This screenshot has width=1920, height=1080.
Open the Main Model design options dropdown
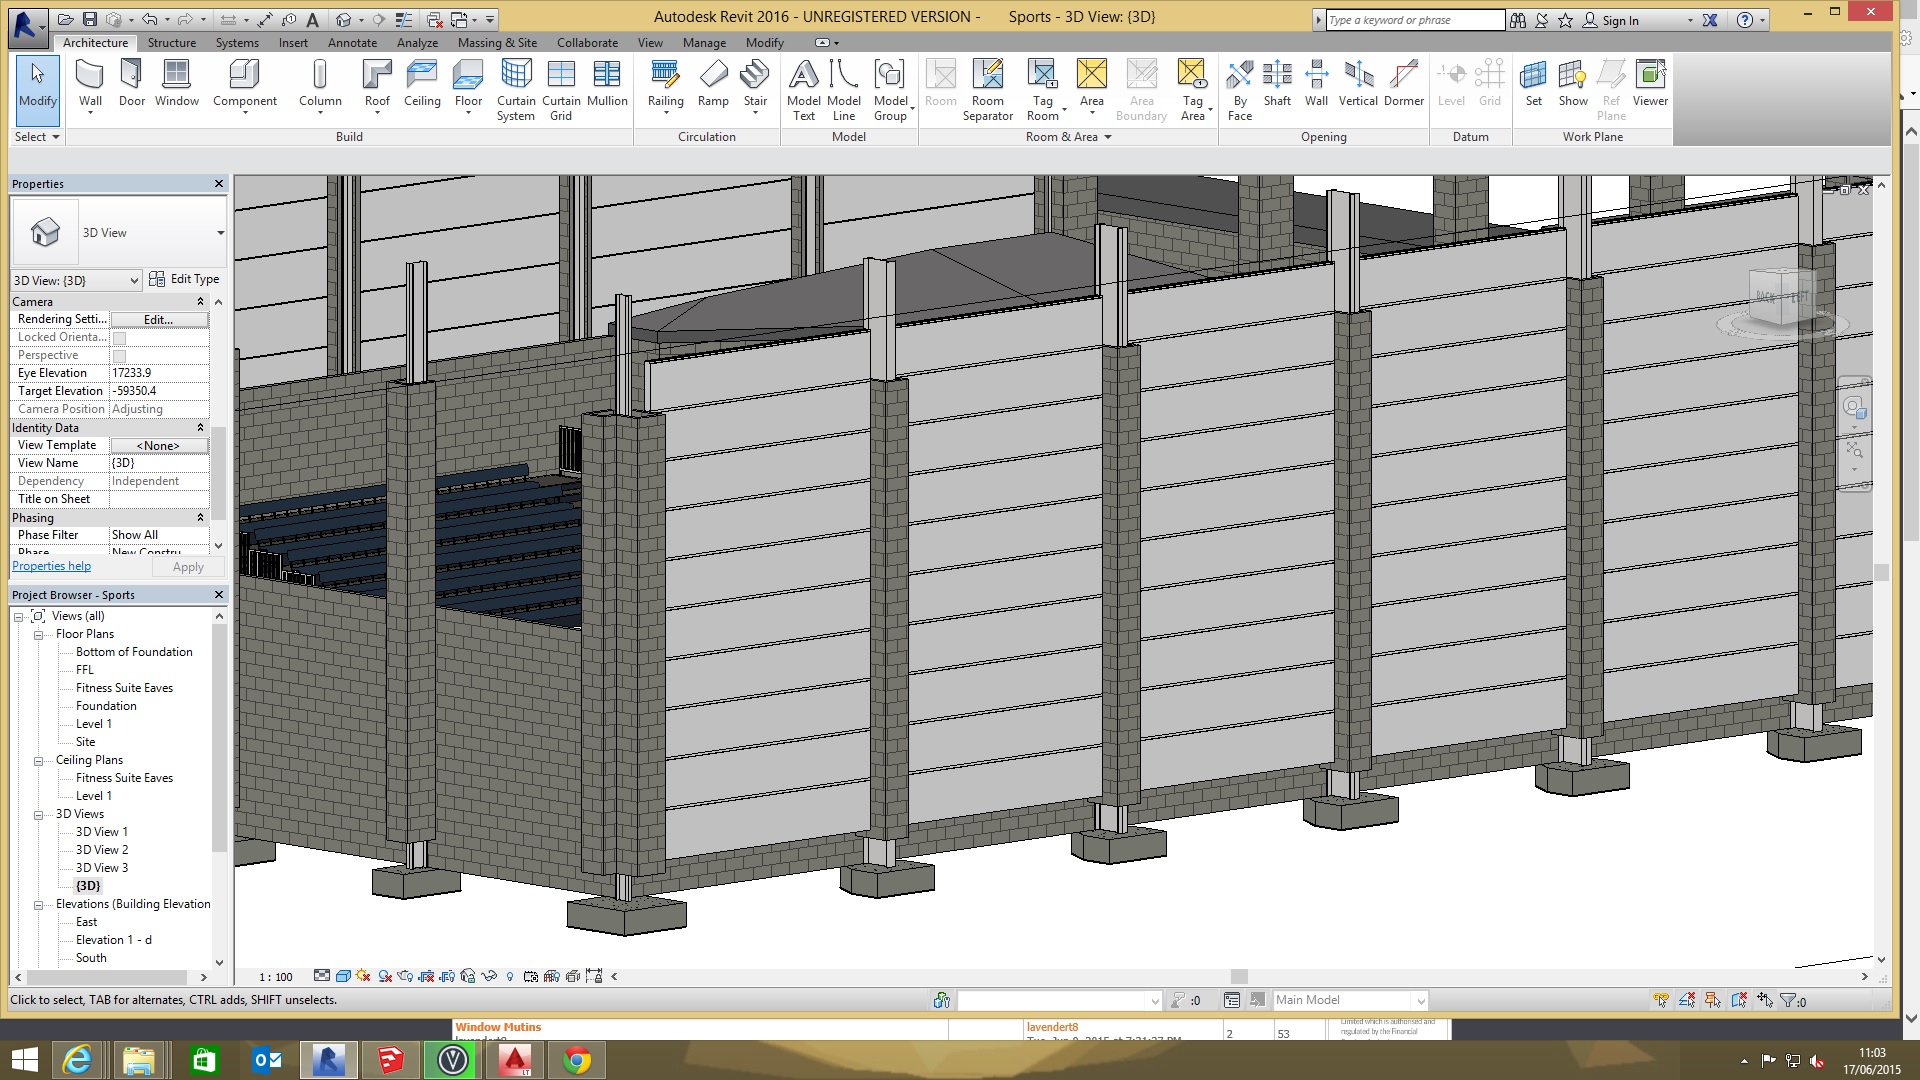pos(1420,1001)
